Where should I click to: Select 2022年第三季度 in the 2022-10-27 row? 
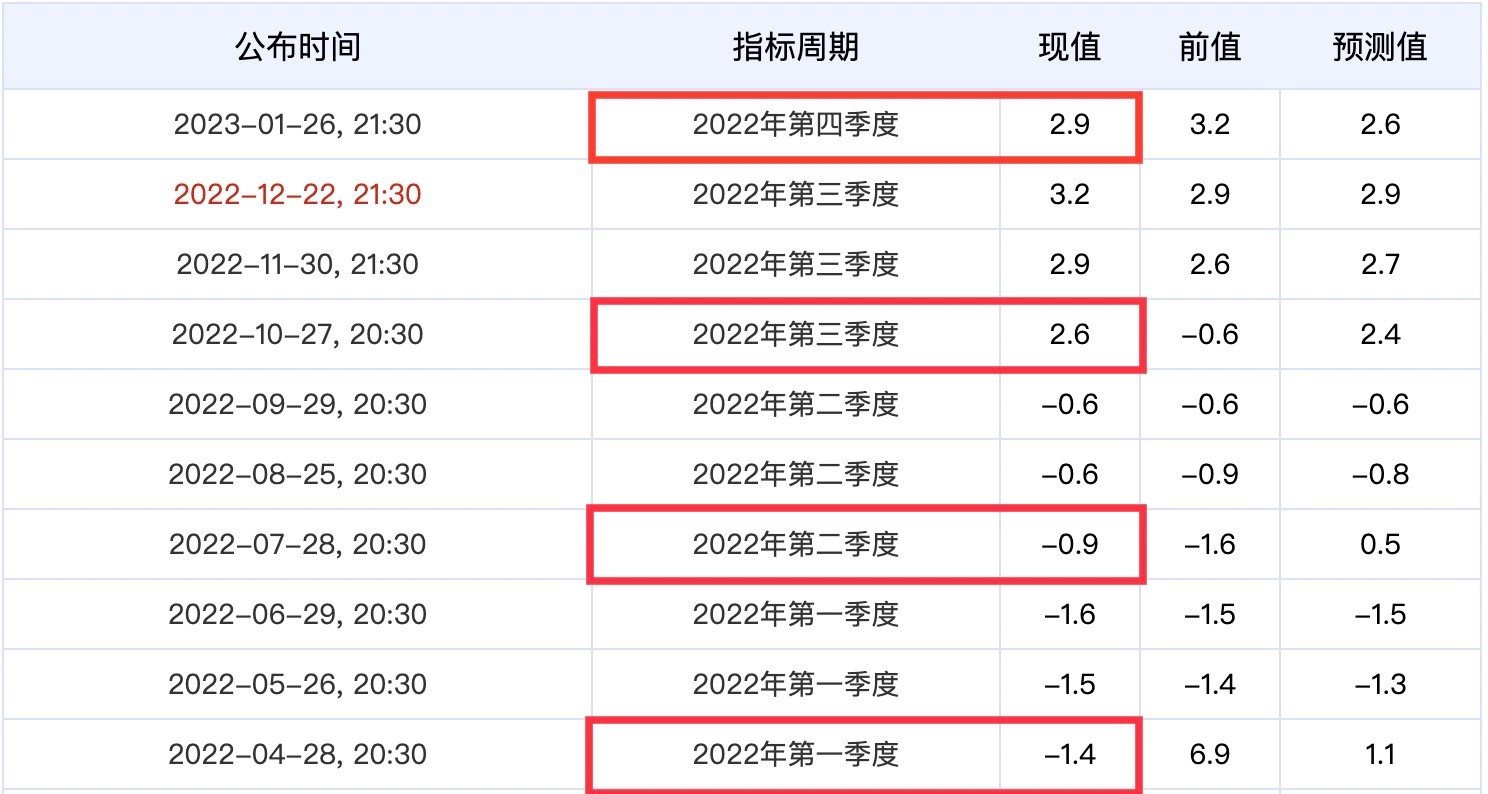(796, 334)
